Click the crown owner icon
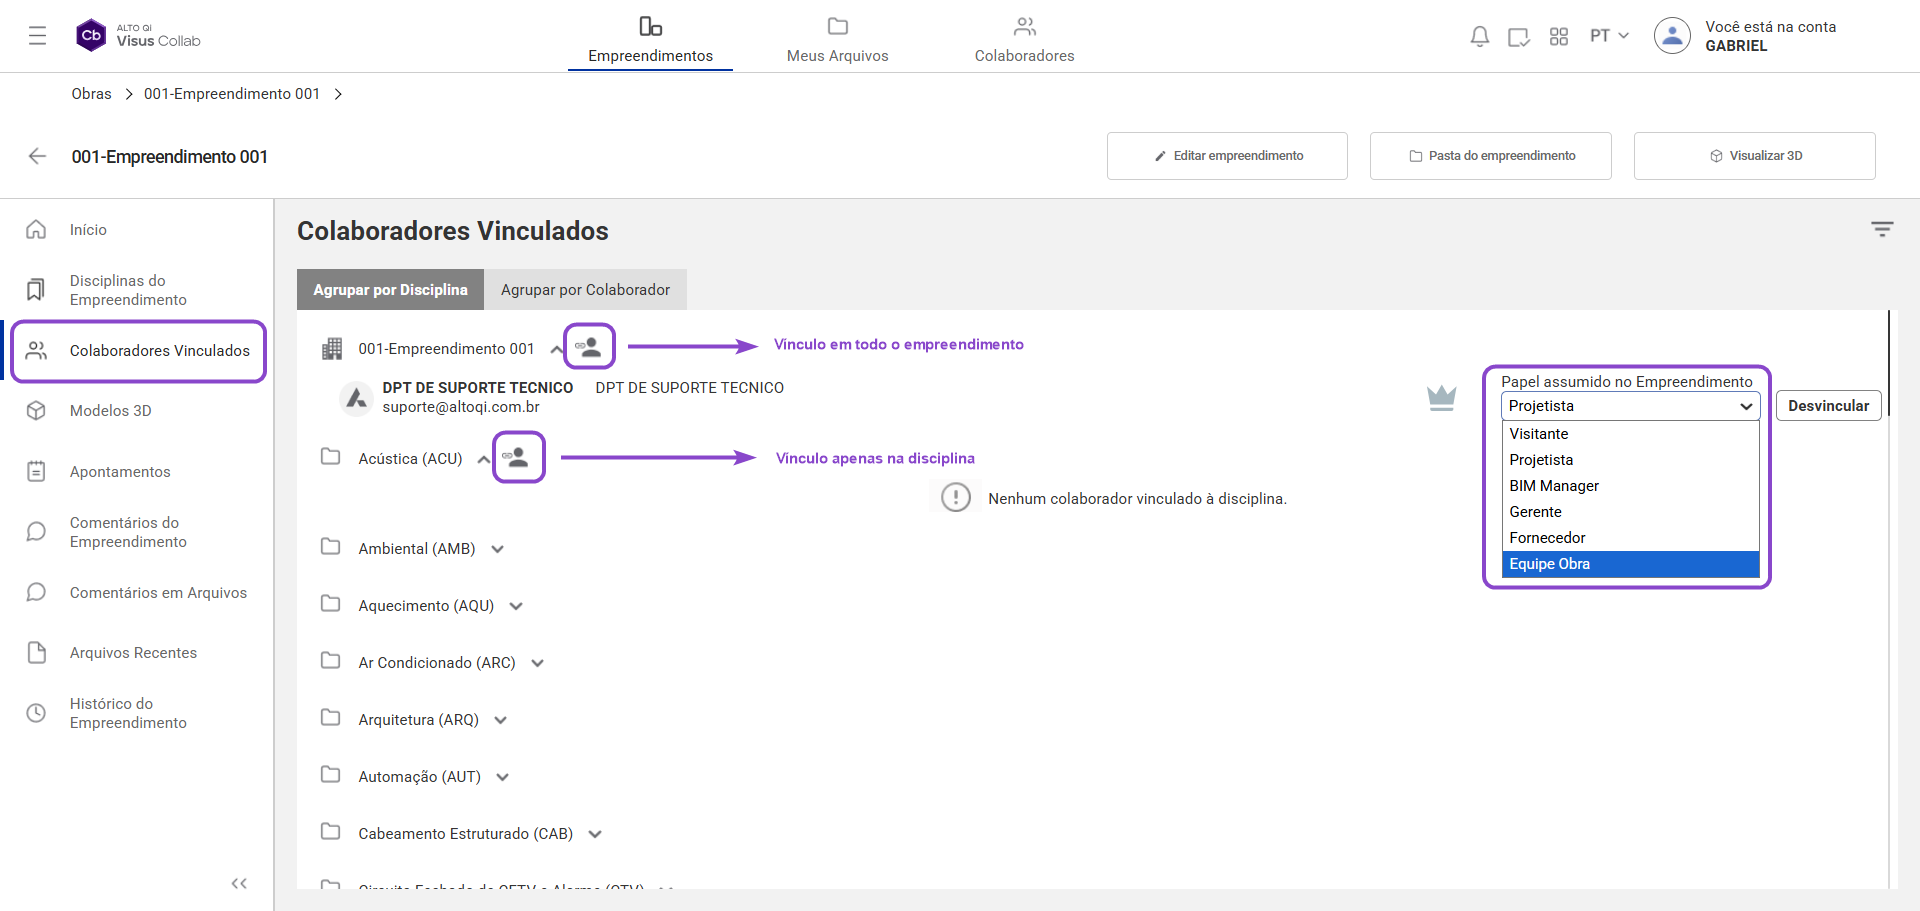Viewport: 1920px width, 911px height. 1441,399
